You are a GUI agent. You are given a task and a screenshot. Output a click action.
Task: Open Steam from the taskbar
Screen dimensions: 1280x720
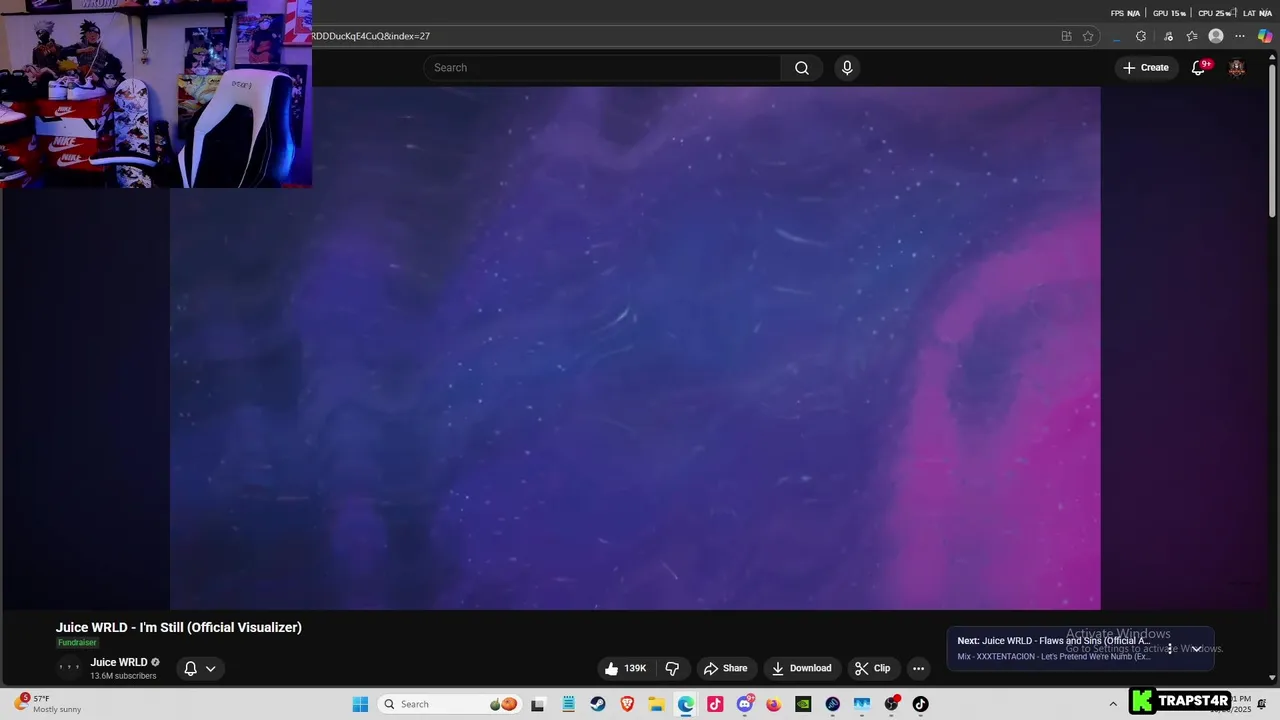[597, 704]
